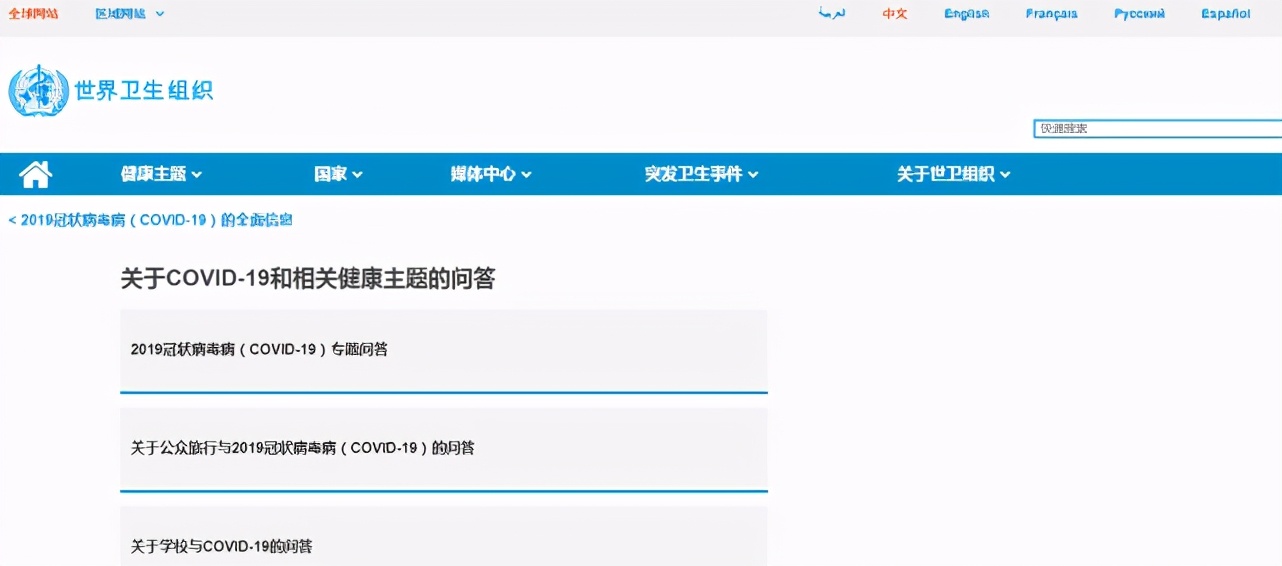Open 2019冠状病毒病（COVID-19）专题问答
The width and height of the screenshot is (1282, 566).
[444, 350]
